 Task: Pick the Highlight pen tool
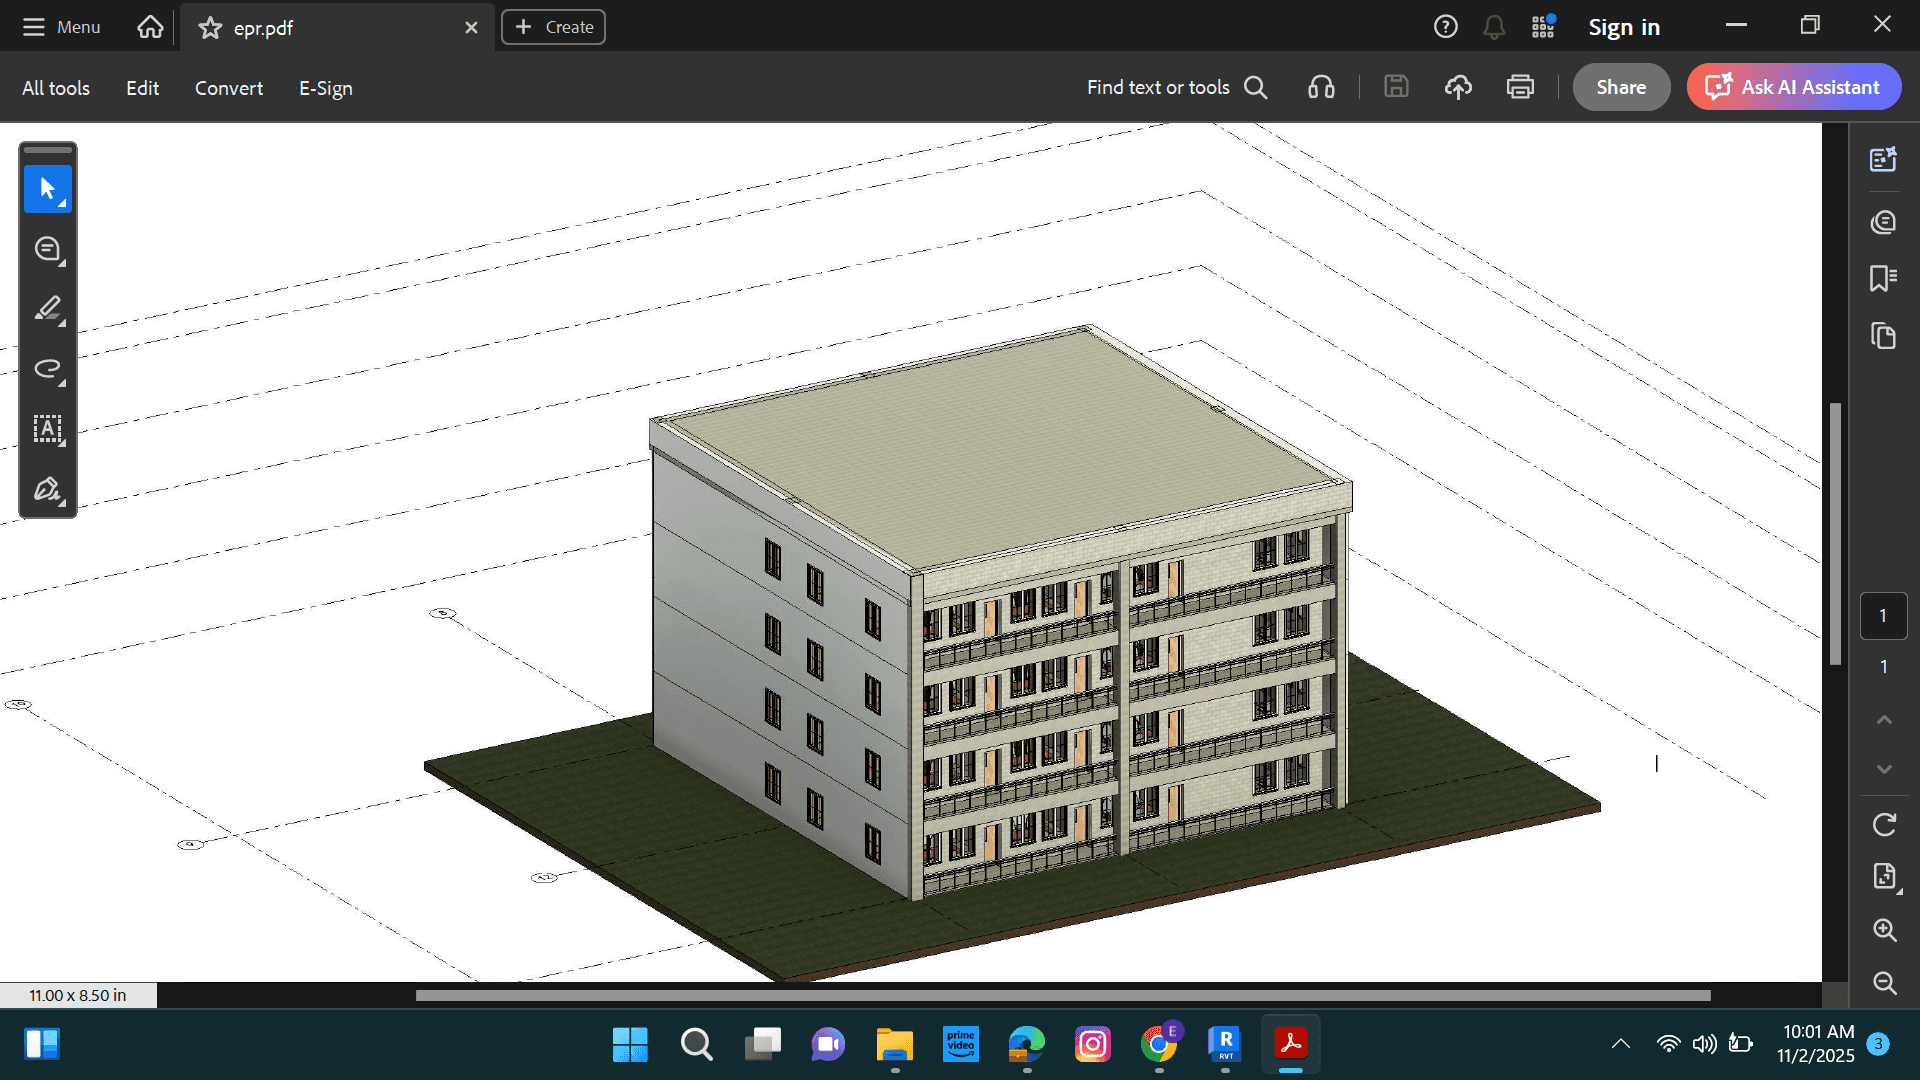tap(47, 309)
